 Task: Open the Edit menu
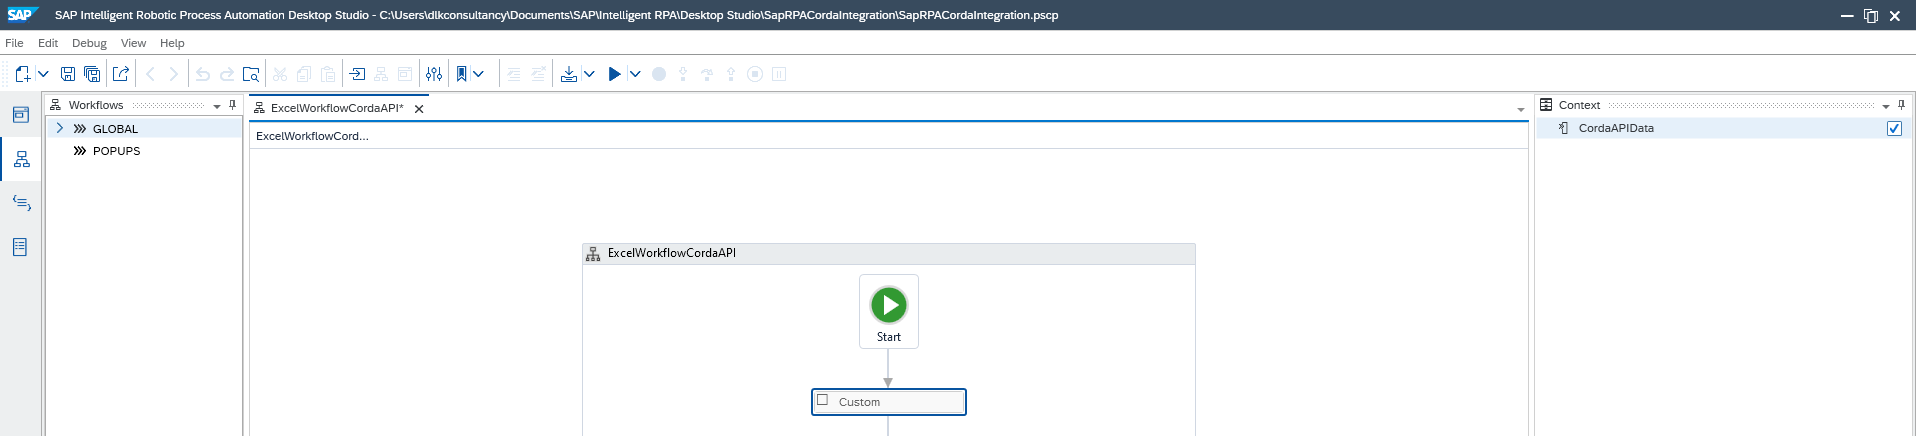[48, 43]
